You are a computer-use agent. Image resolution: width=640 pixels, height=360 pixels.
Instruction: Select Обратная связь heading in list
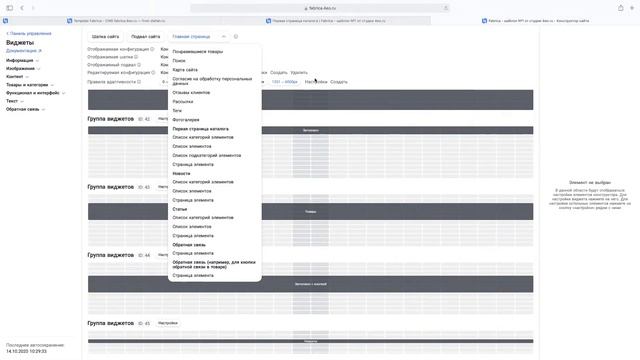(189, 244)
